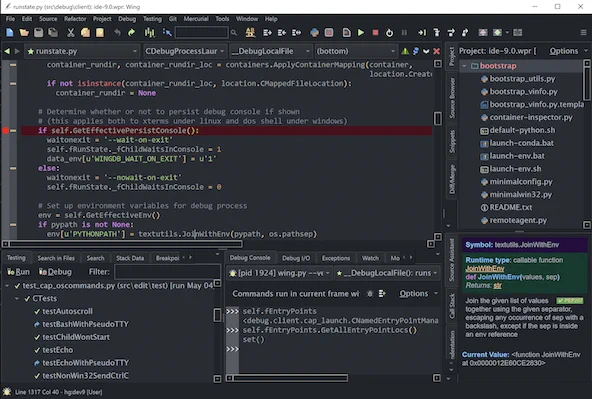The height and width of the screenshot is (399, 592).
Task: Open the replace tool icon
Action: [x=250, y=33]
